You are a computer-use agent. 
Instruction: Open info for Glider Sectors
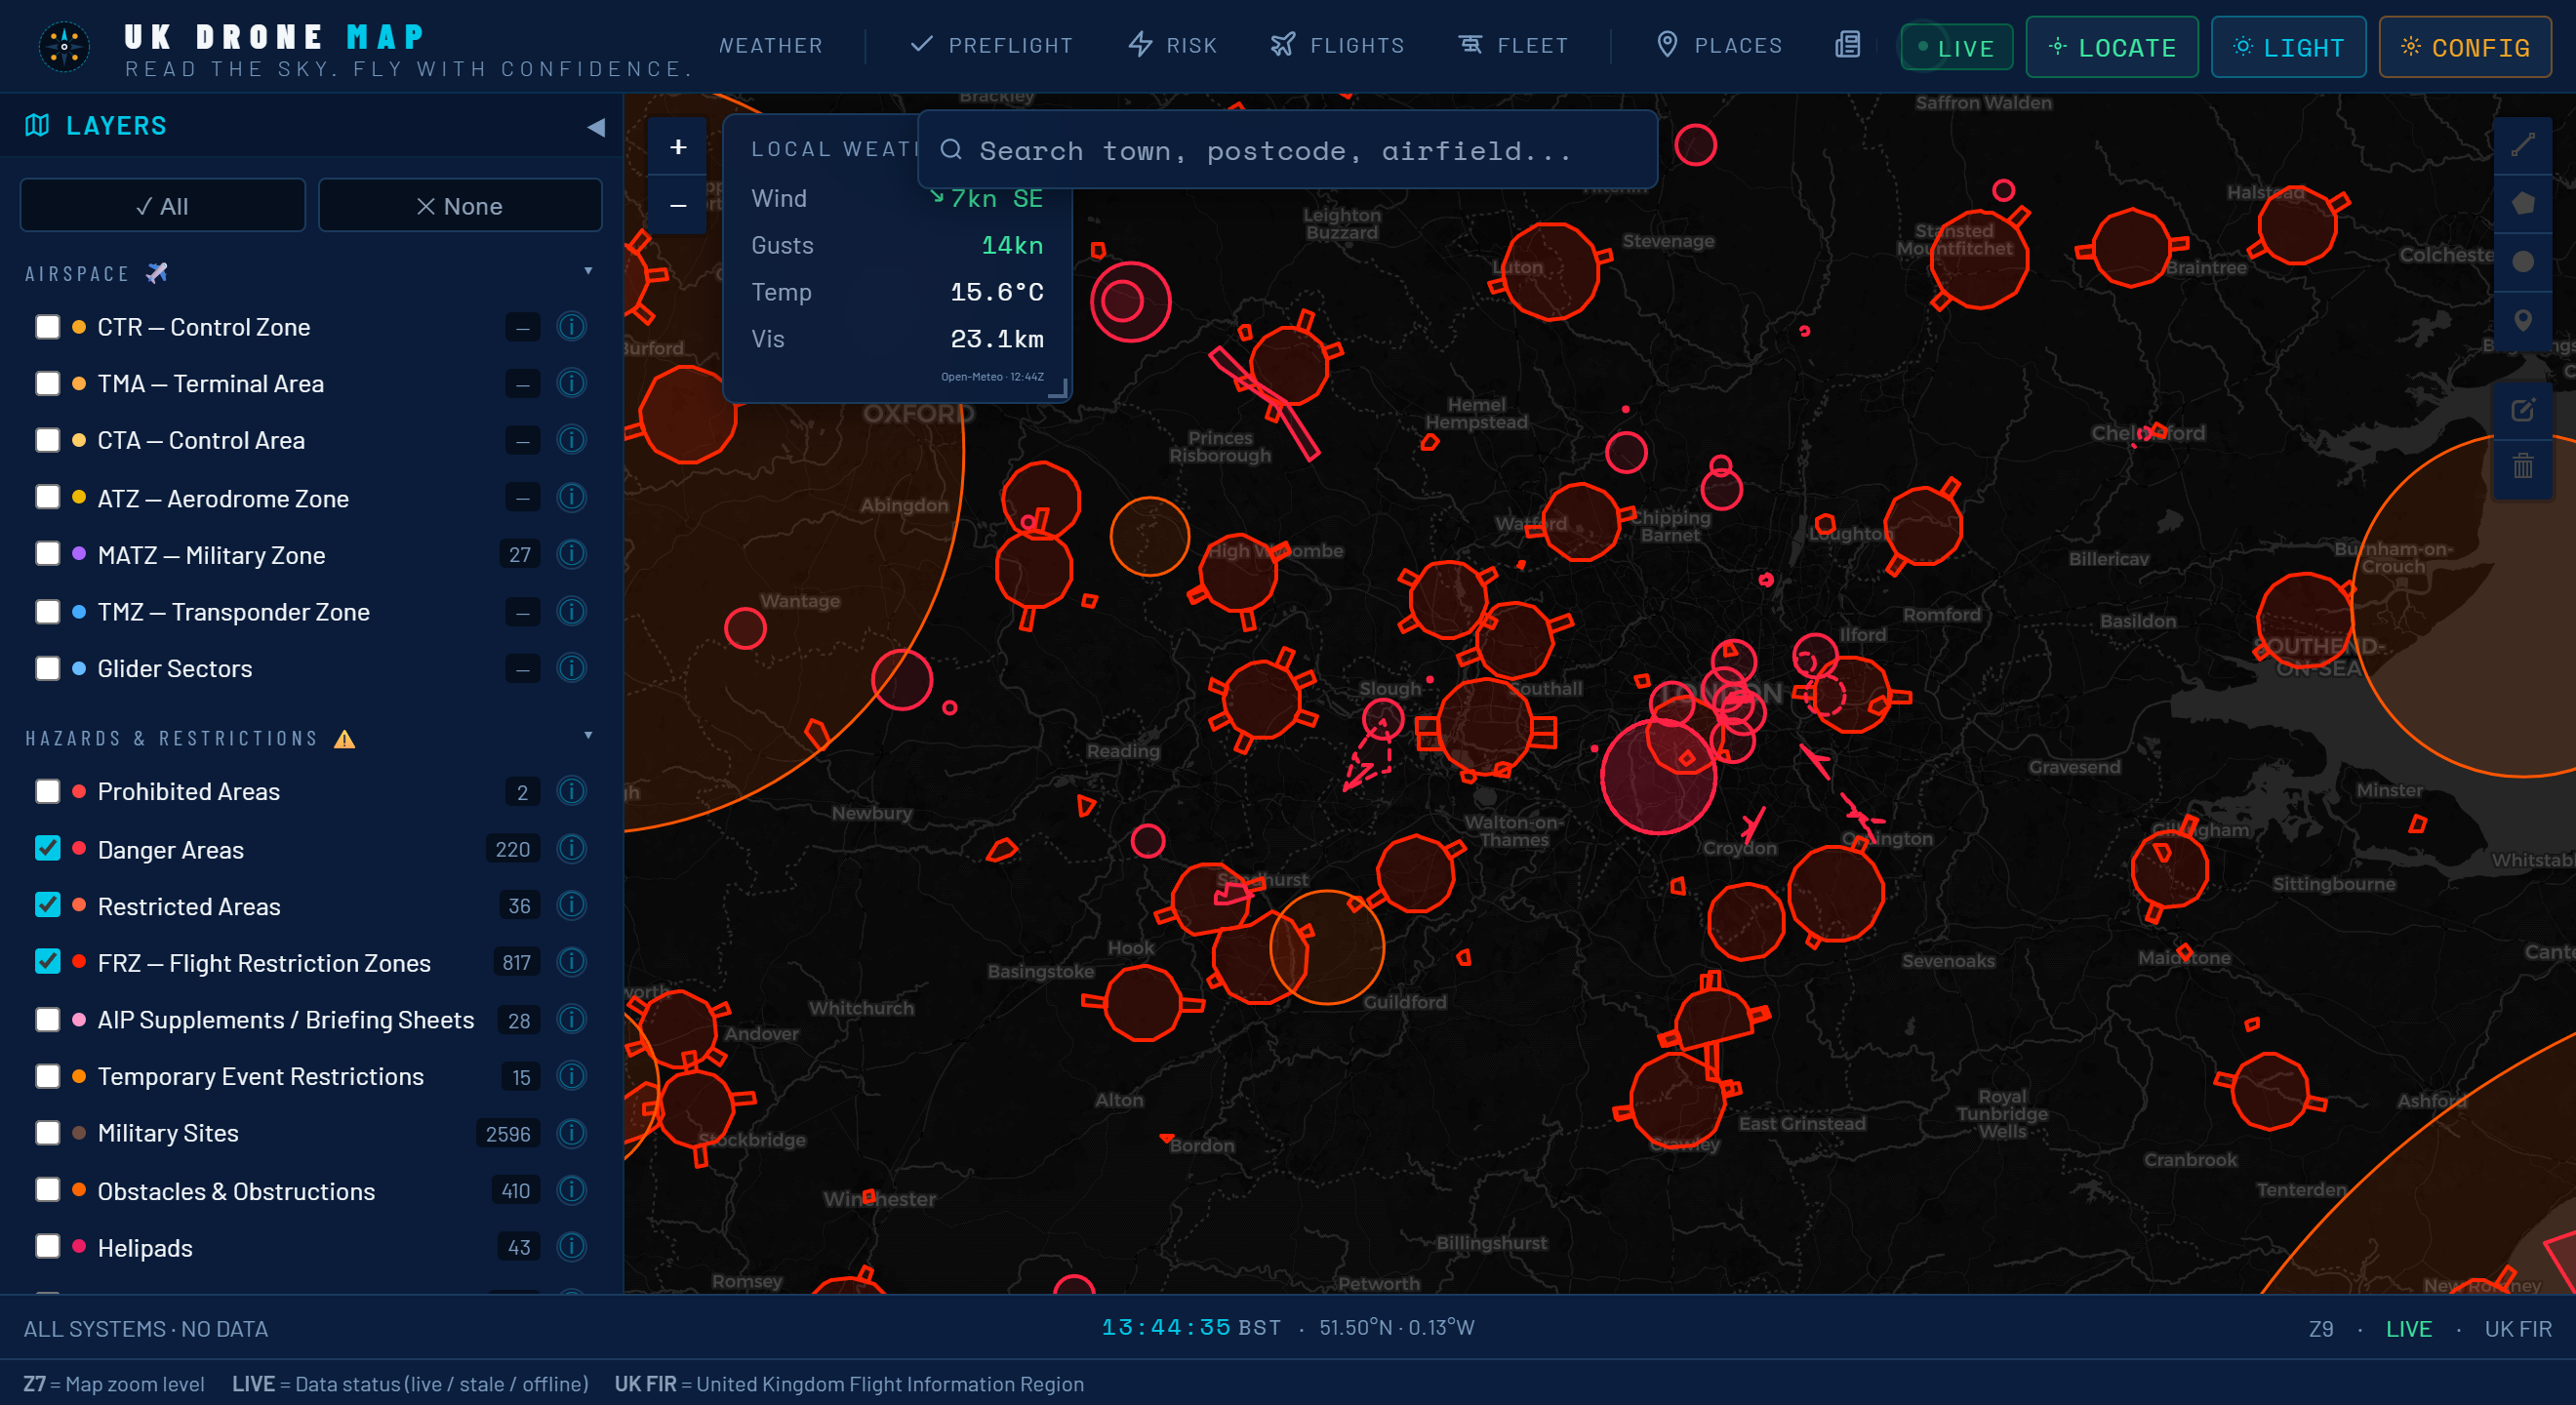571,668
